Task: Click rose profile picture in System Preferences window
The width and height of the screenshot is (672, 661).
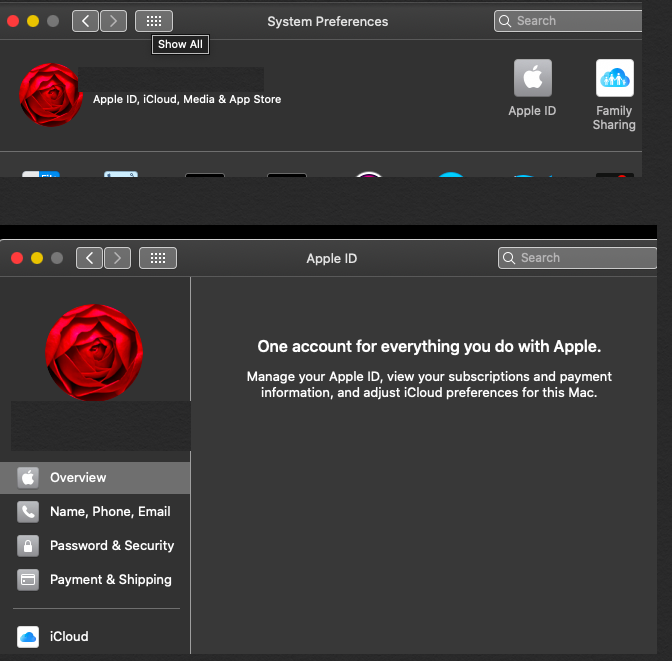Action: 51,95
